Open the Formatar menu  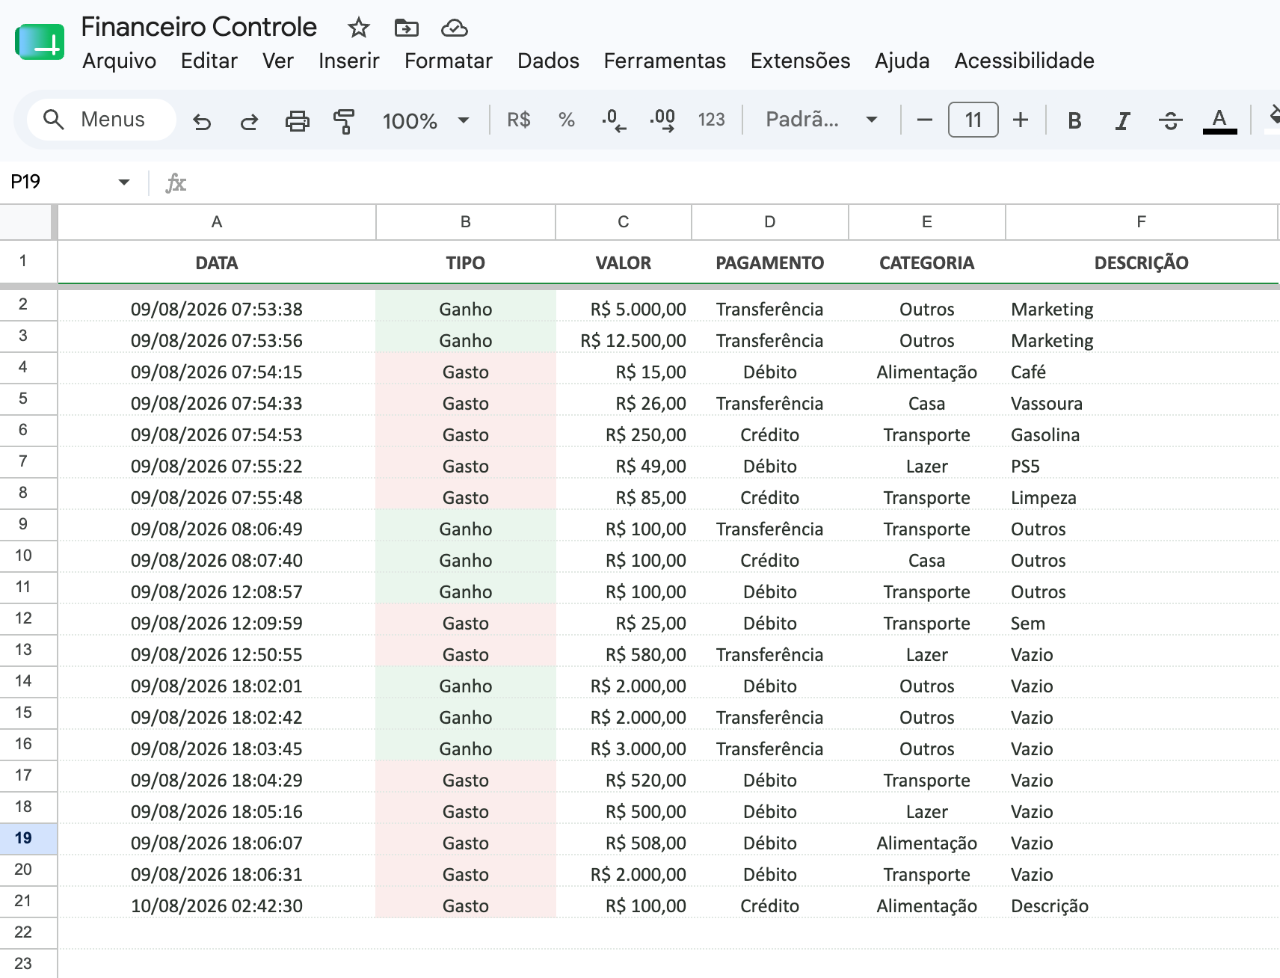[448, 61]
